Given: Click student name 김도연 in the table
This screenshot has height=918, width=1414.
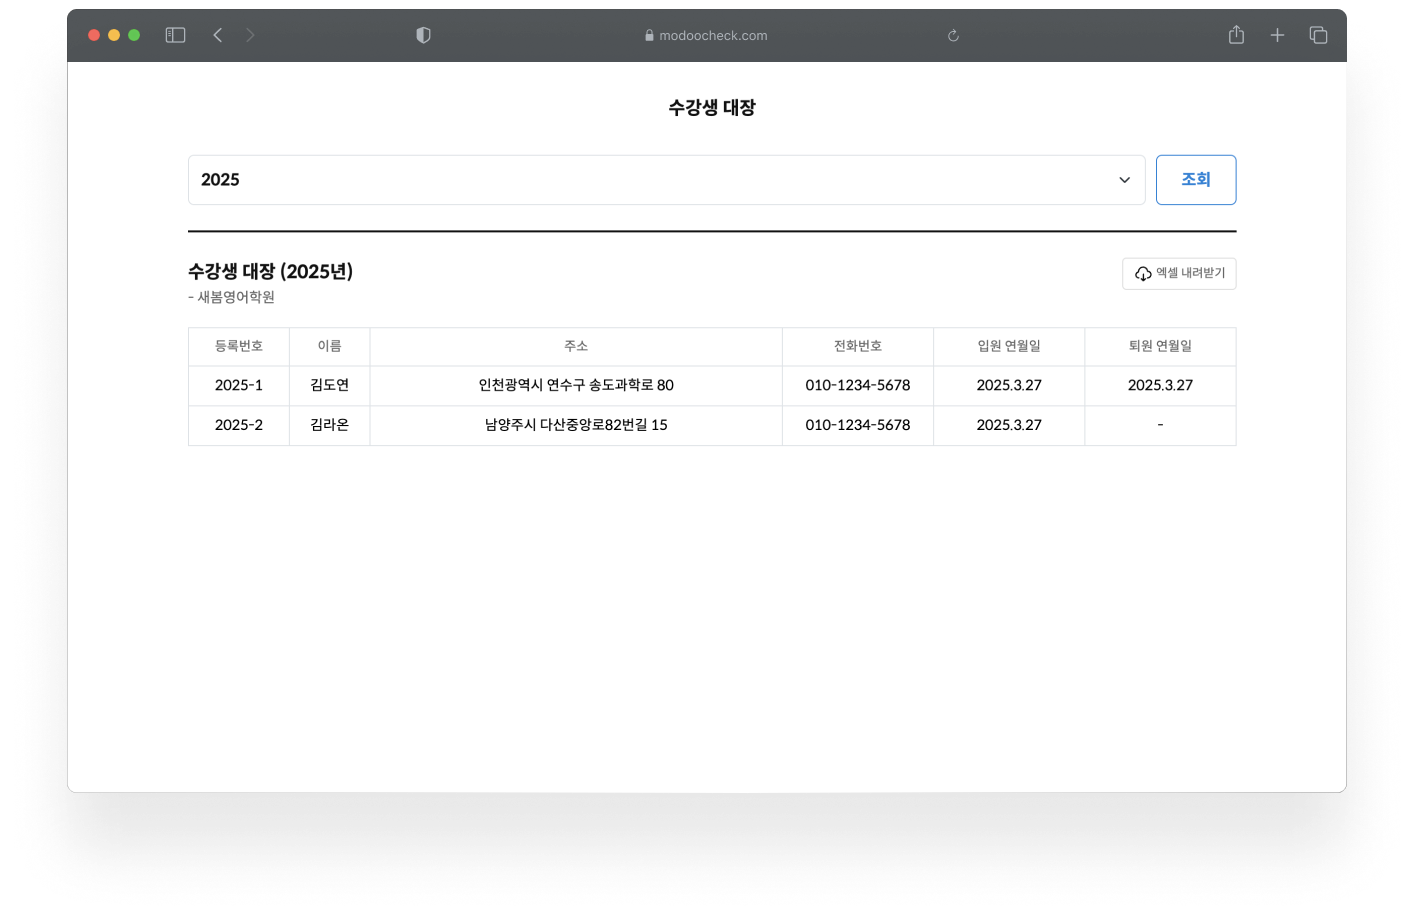Looking at the screenshot, I should click(329, 385).
